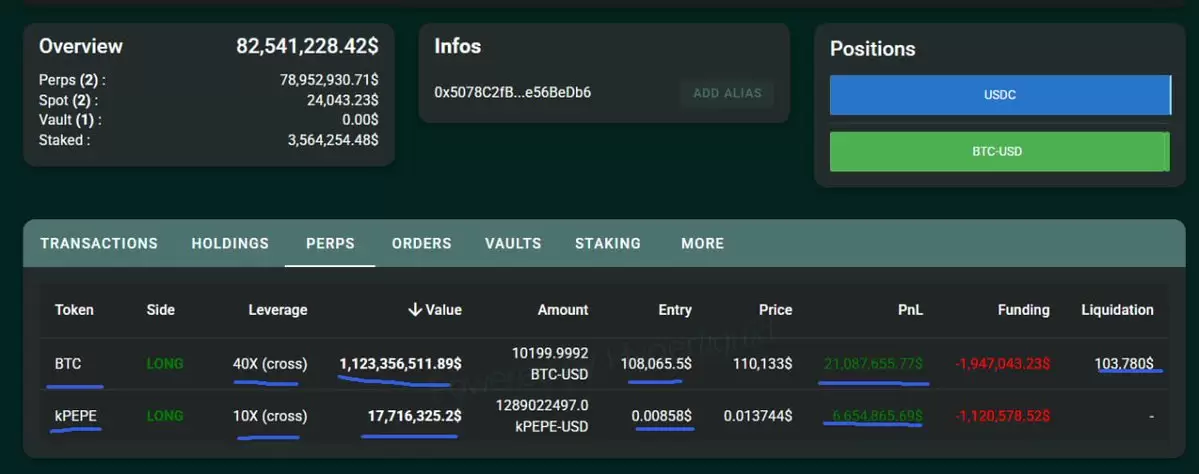Click the liquidation price 103,780$
Screen dimensions: 1199x474
[1124, 364]
